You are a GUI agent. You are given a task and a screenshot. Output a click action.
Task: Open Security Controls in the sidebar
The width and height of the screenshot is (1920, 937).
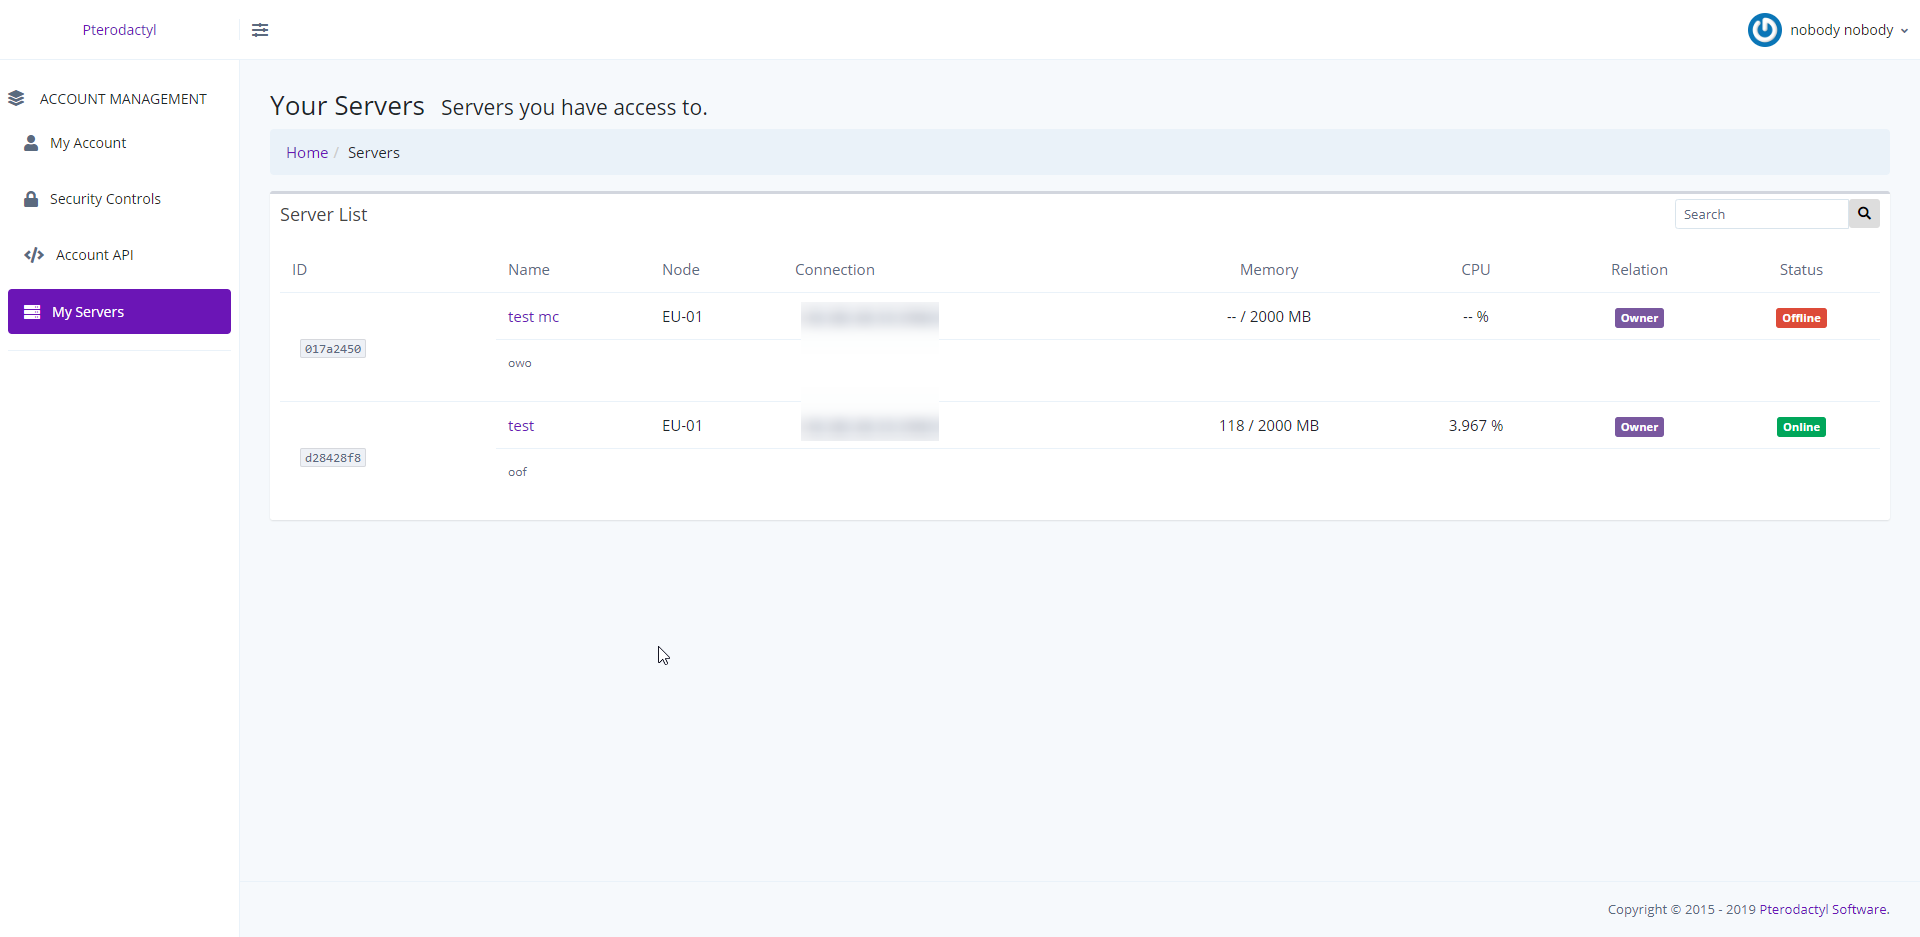click(x=105, y=199)
